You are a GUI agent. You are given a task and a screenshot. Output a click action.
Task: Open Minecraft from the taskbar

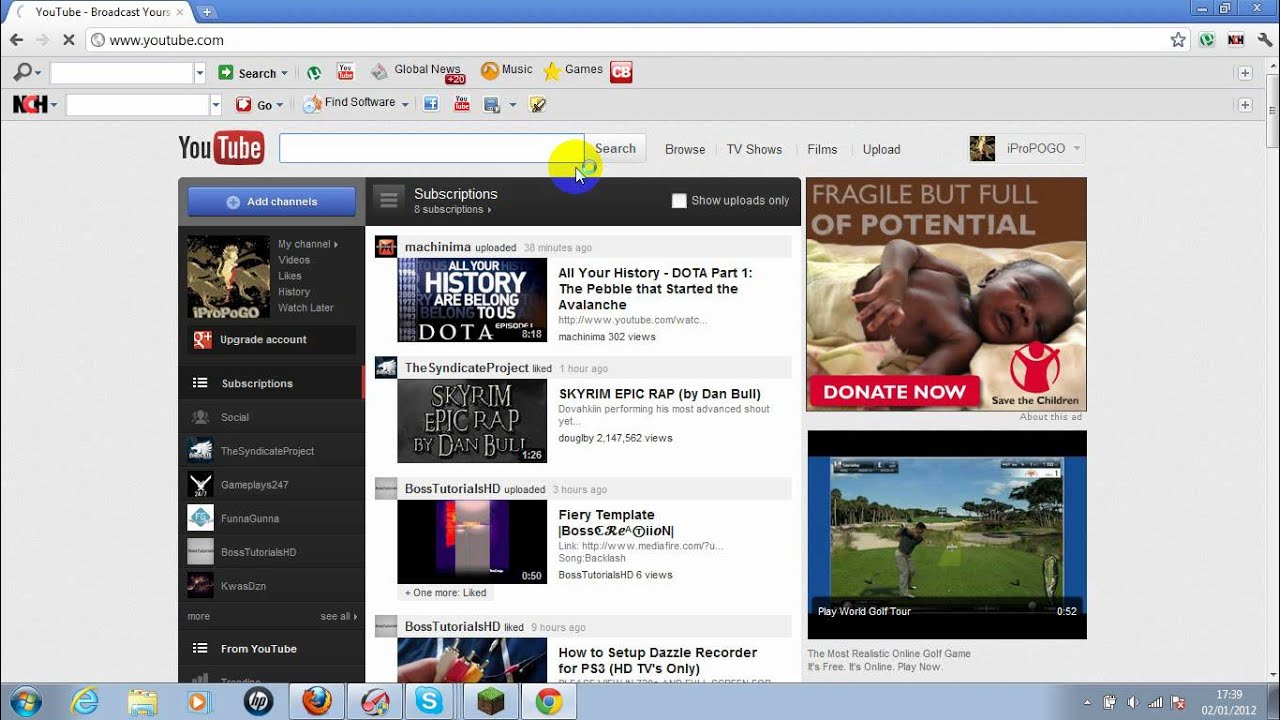pos(489,701)
